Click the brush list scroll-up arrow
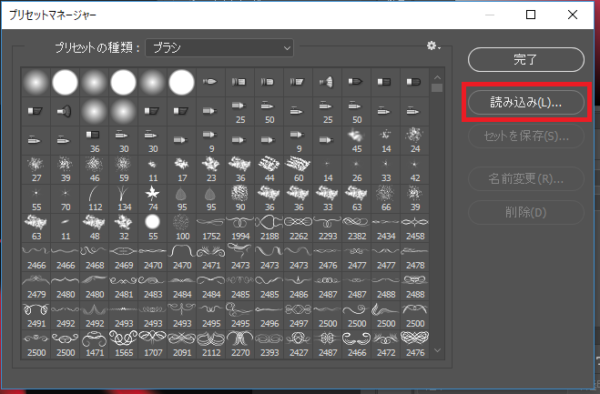 pos(437,78)
